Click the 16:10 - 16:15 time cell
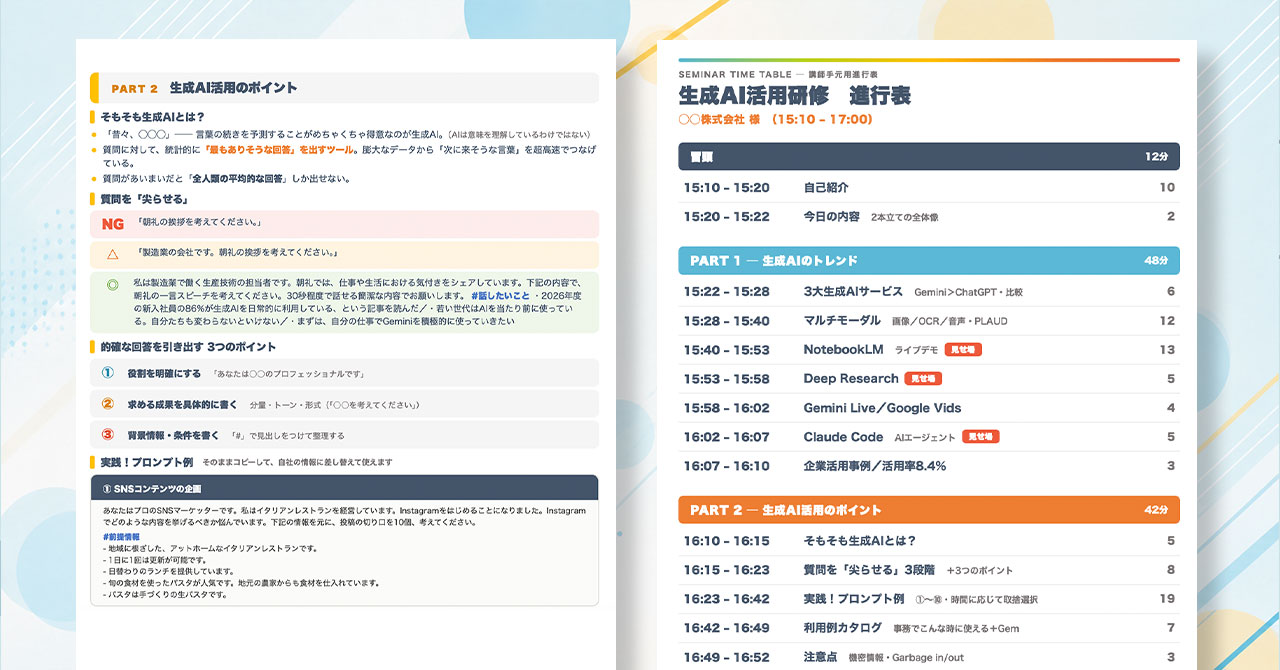The width and height of the screenshot is (1280, 670). 726,541
